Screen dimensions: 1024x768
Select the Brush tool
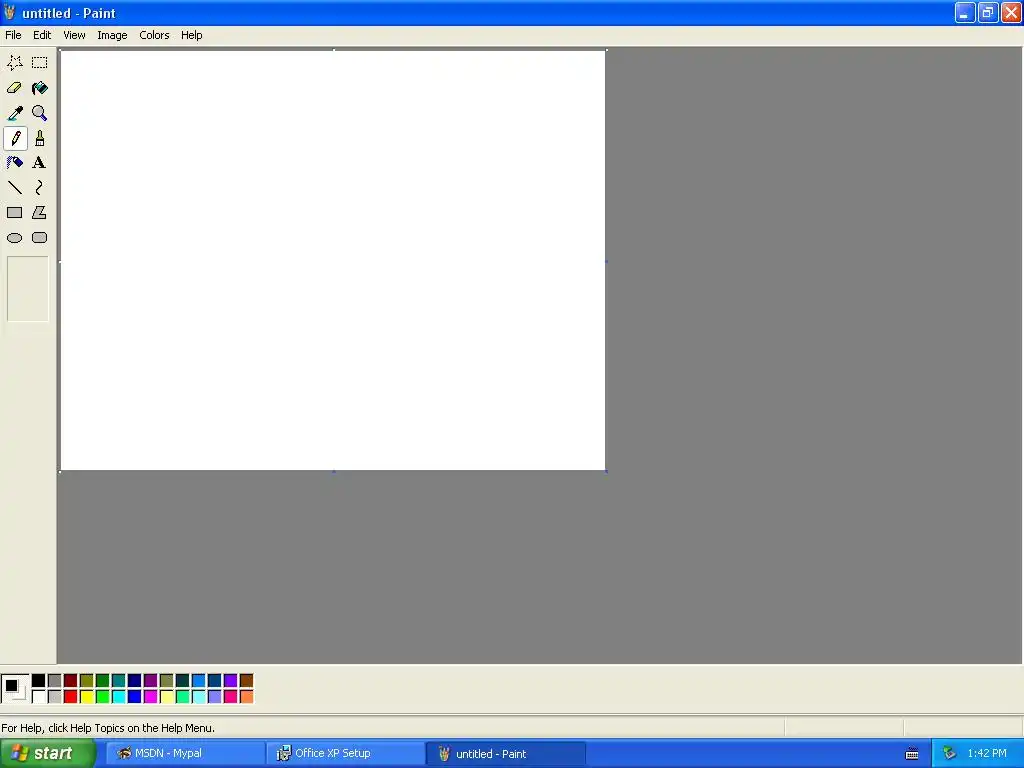(39, 138)
